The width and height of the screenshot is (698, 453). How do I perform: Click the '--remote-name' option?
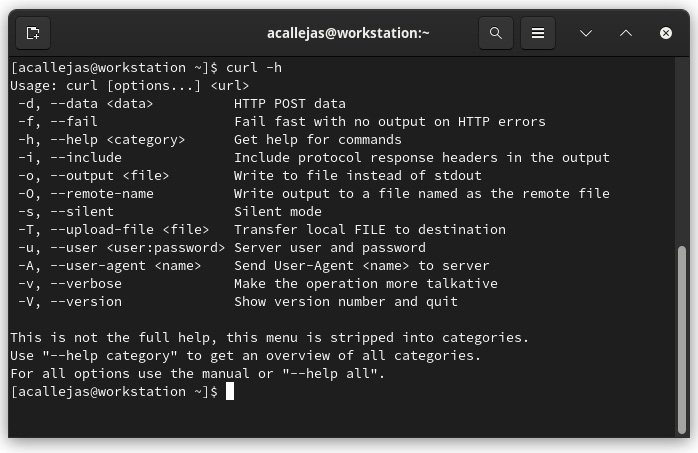pos(102,194)
